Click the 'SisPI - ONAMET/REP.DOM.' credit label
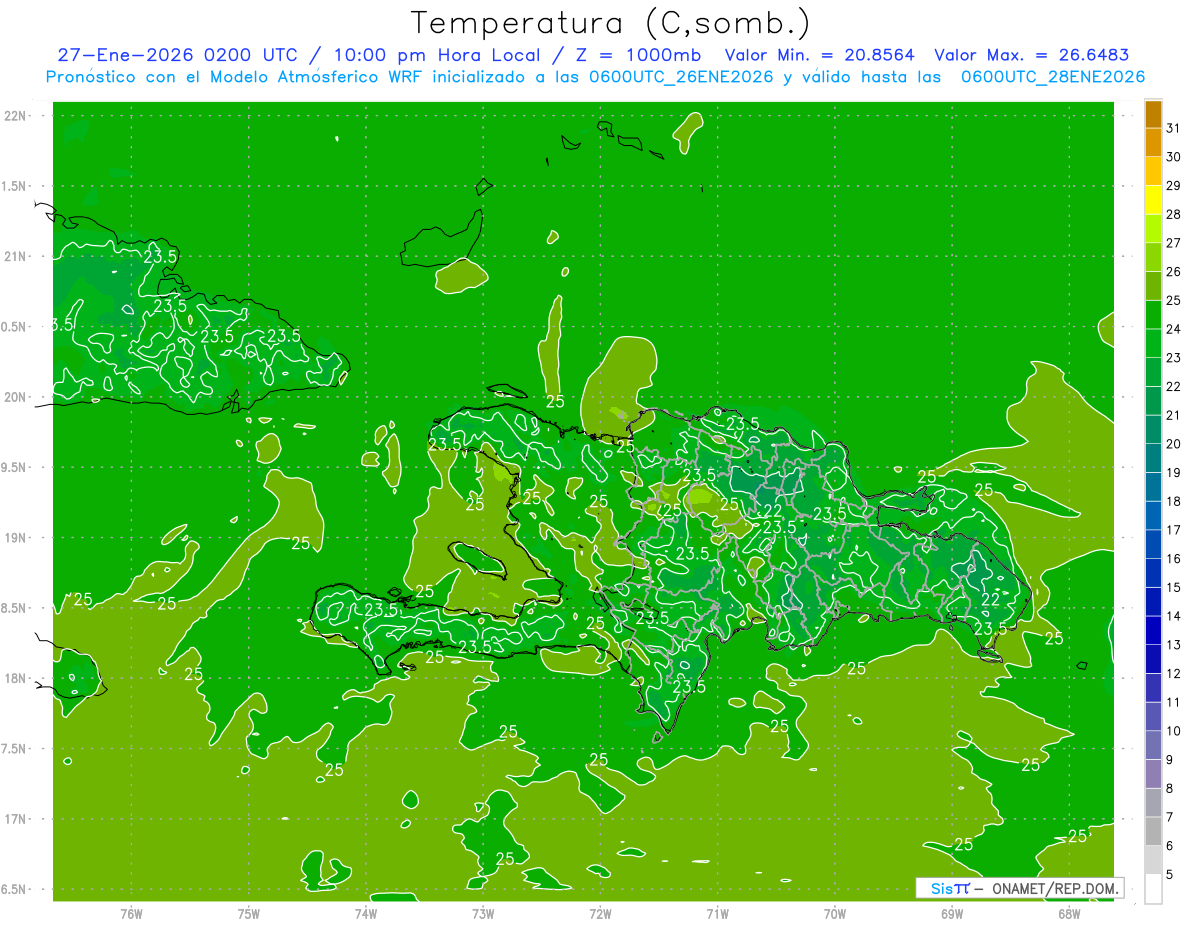Screen dimensions: 1200x927 point(1020,888)
